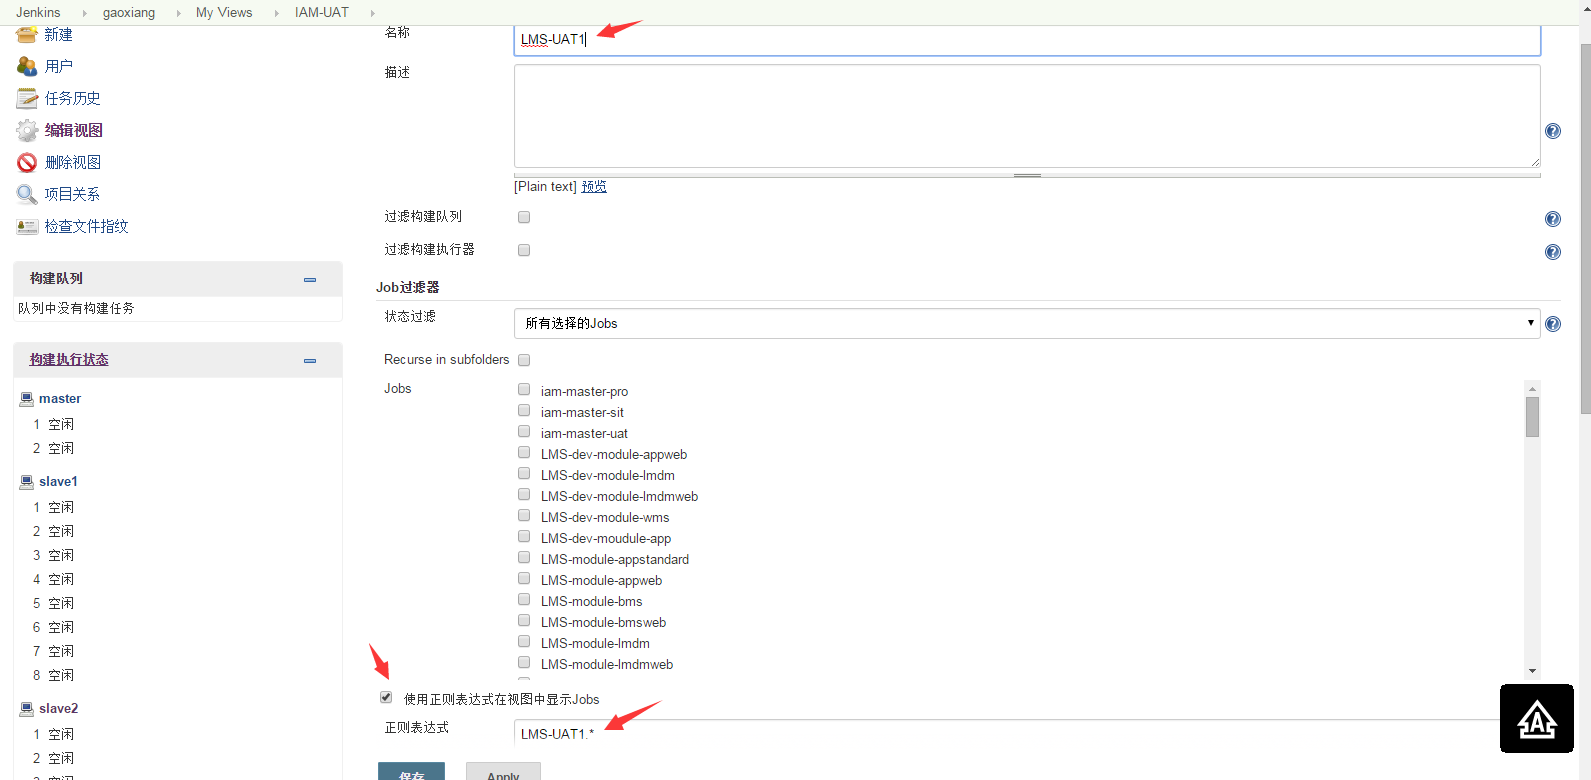Screen dimensions: 1591x780
Task: Open help icon for 状态过滤
Action: tap(1553, 324)
